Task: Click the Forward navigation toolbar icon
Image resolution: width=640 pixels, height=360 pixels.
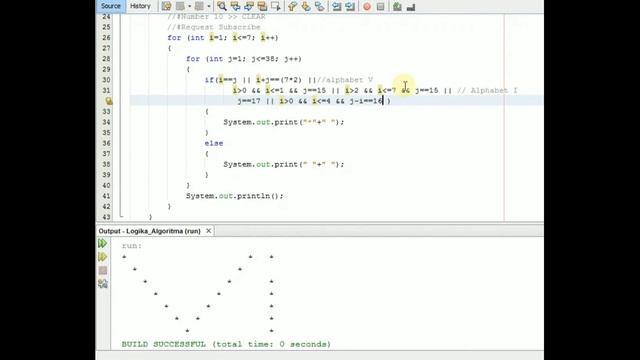Action: (x=199, y=6)
